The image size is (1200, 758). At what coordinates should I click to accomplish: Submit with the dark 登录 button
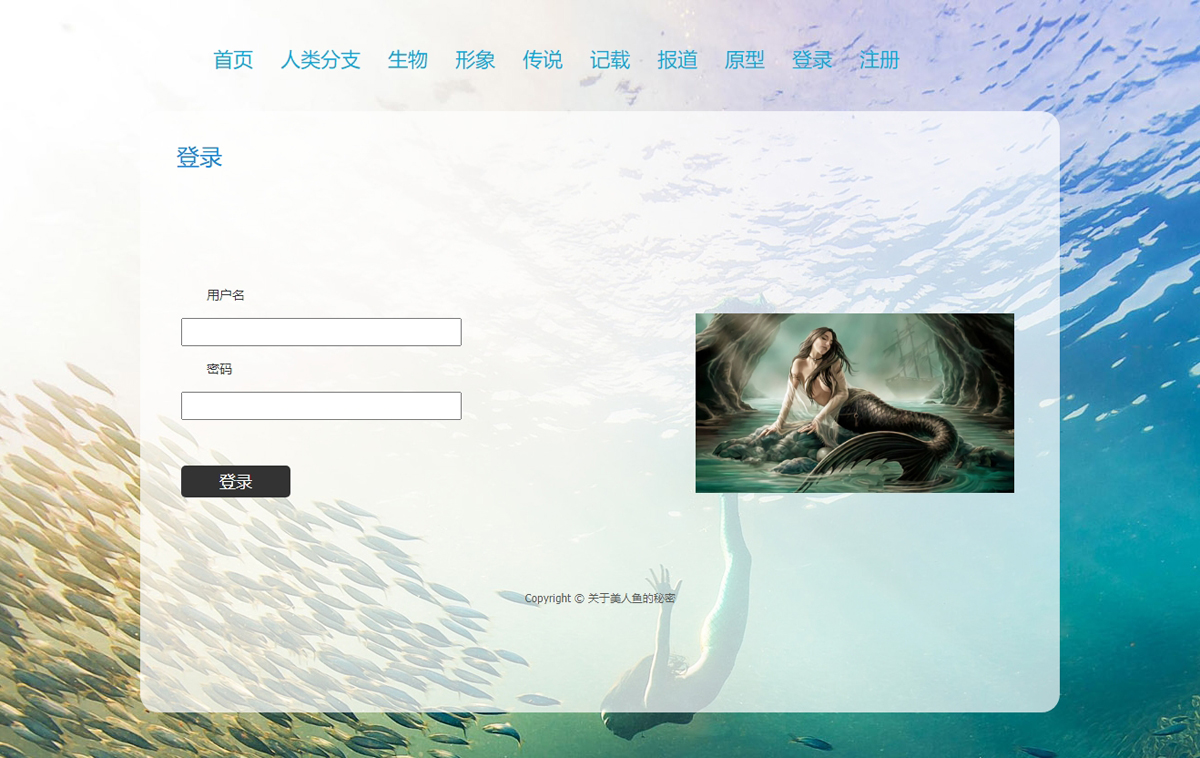pyautogui.click(x=236, y=481)
